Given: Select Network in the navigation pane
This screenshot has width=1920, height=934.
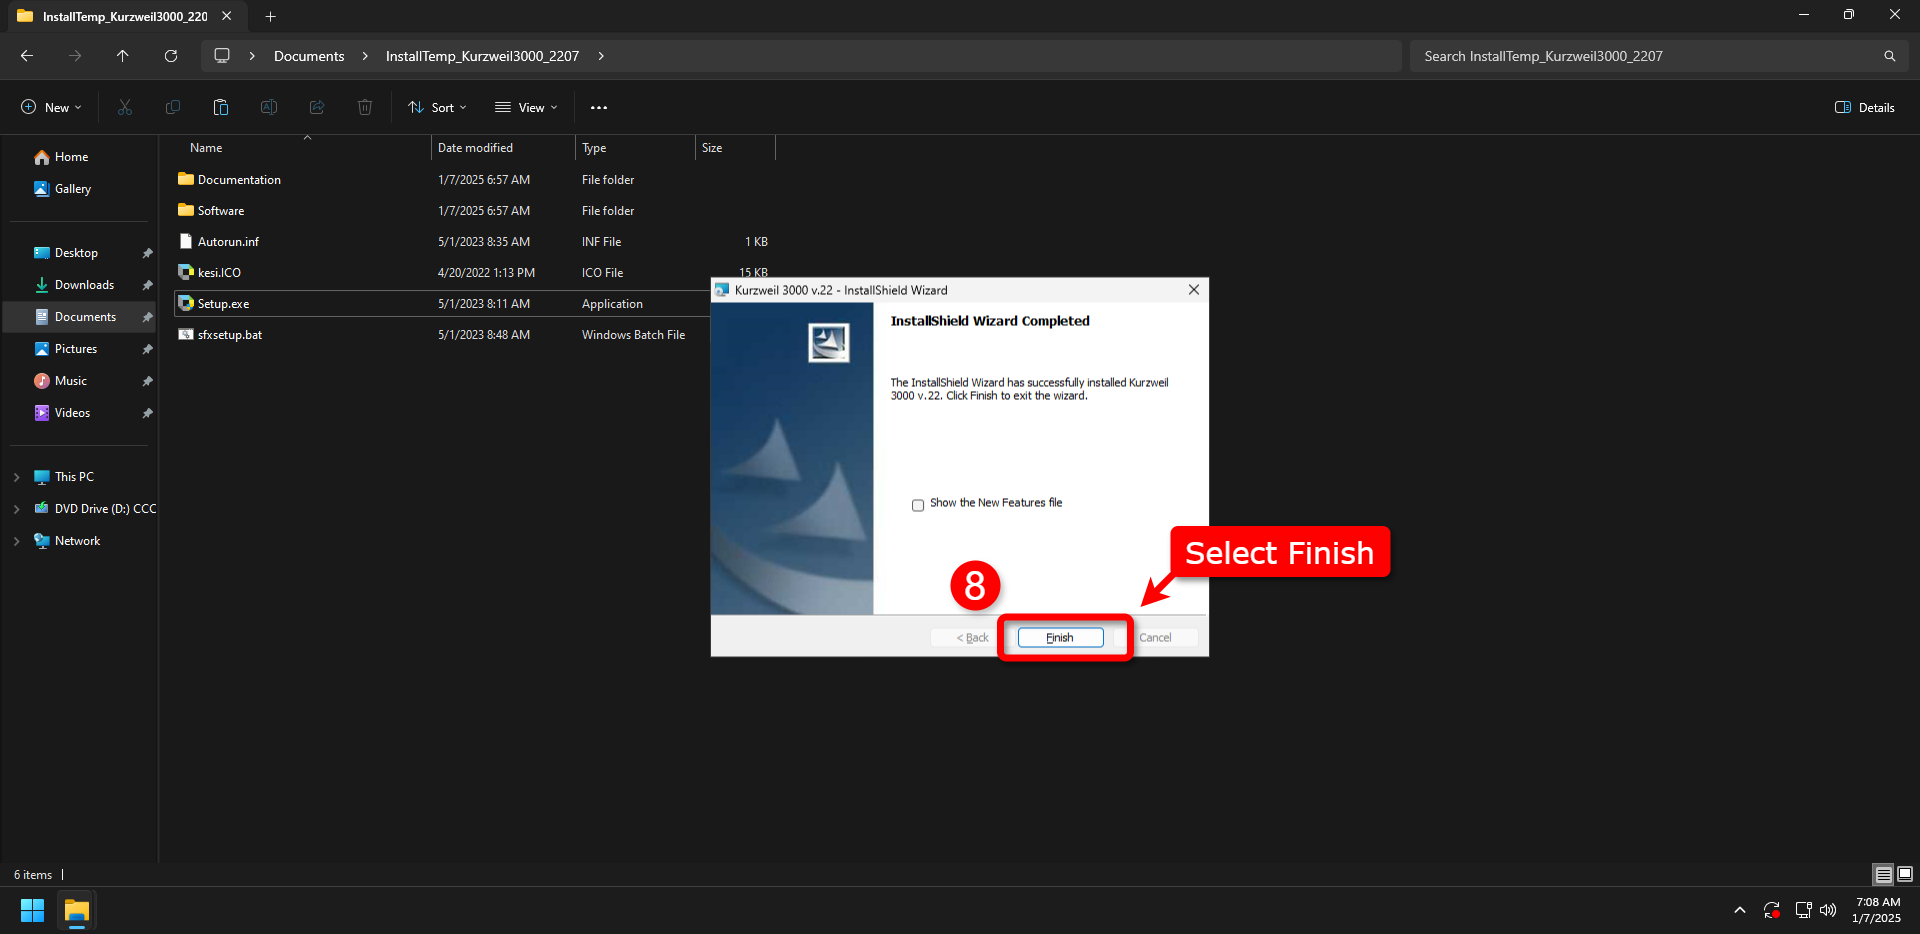Looking at the screenshot, I should [77, 541].
